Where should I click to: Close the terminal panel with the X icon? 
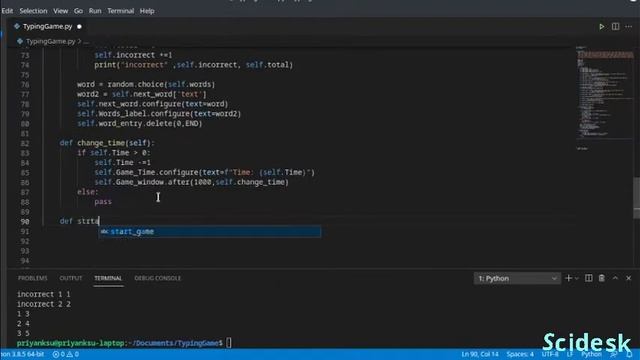point(629,278)
